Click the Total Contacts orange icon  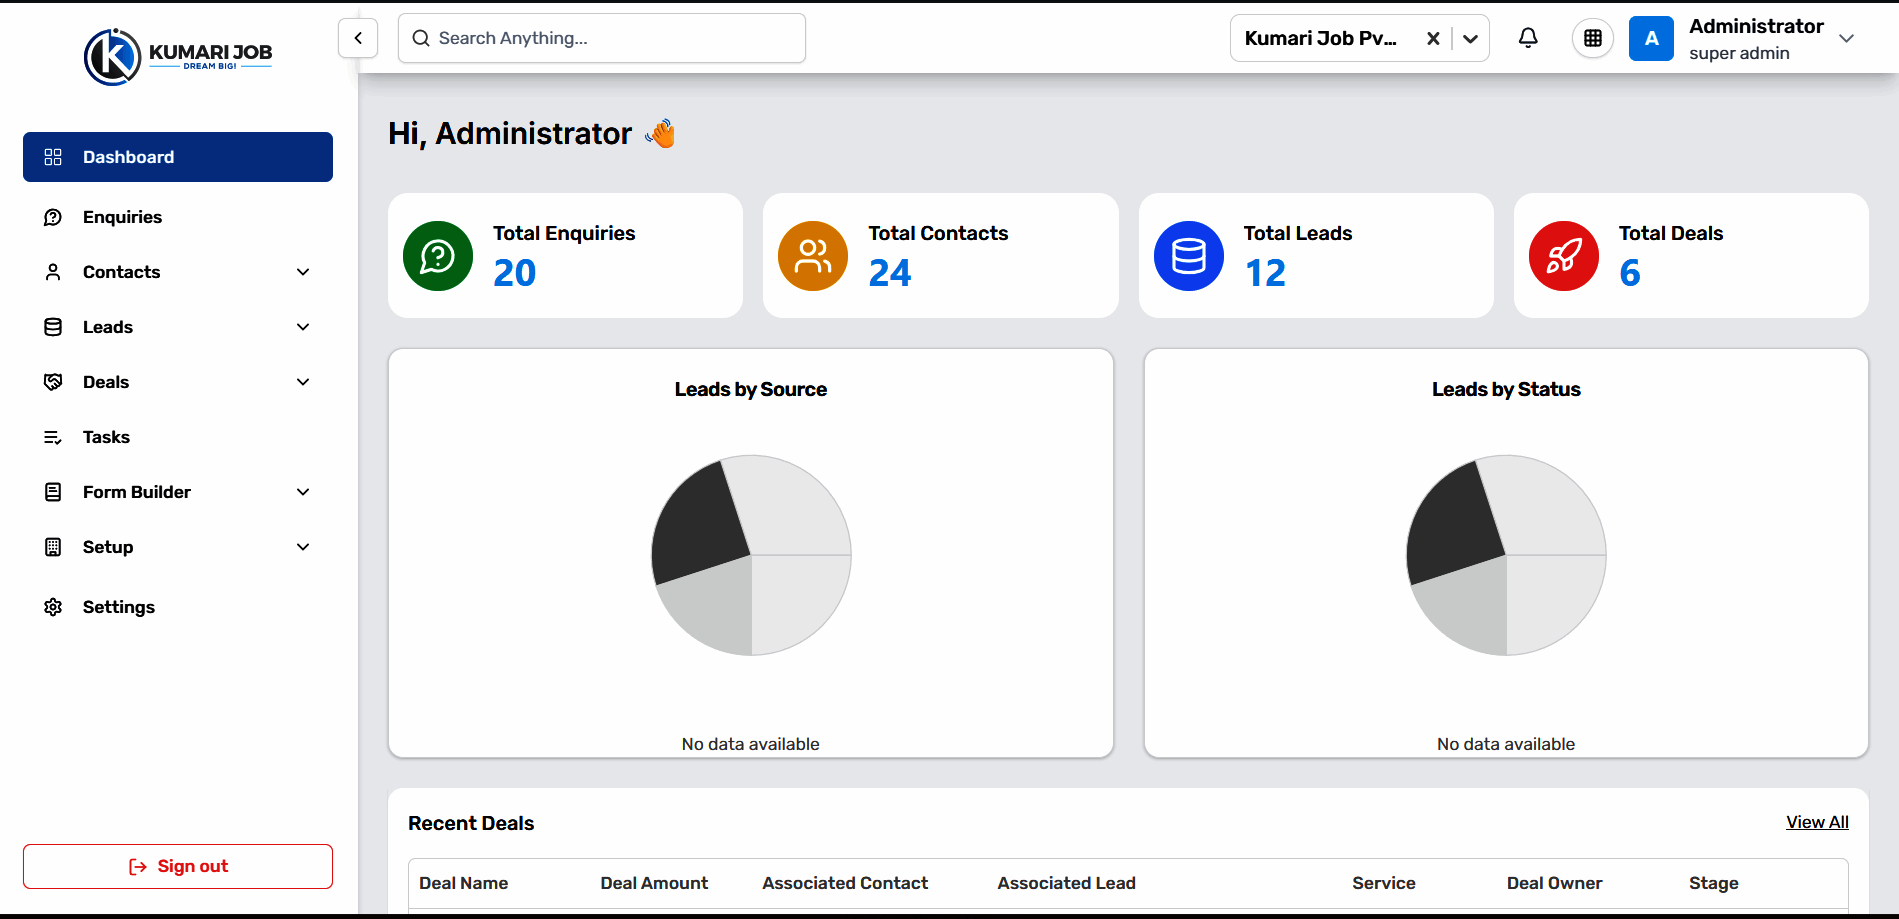click(813, 256)
